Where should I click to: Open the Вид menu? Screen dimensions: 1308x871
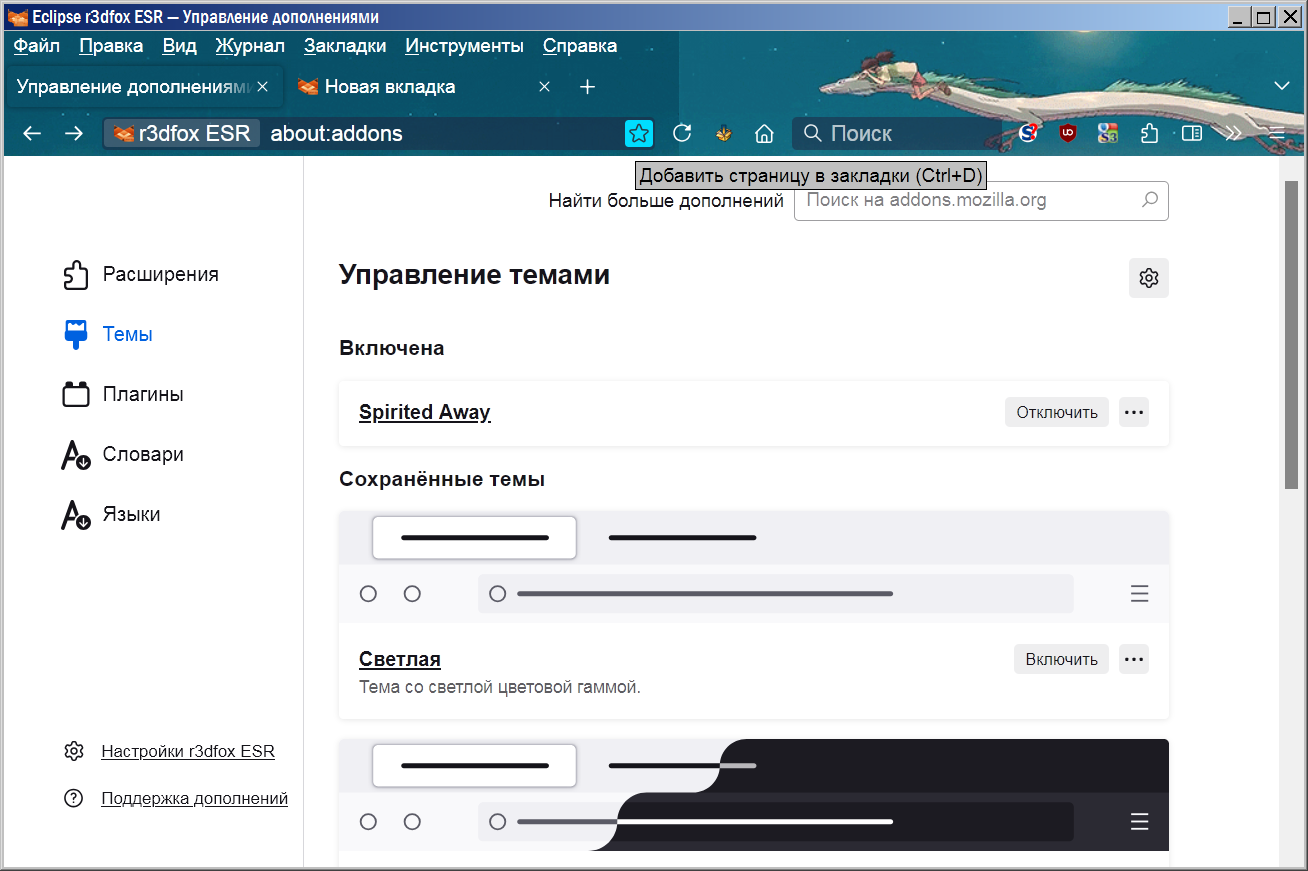click(x=180, y=46)
